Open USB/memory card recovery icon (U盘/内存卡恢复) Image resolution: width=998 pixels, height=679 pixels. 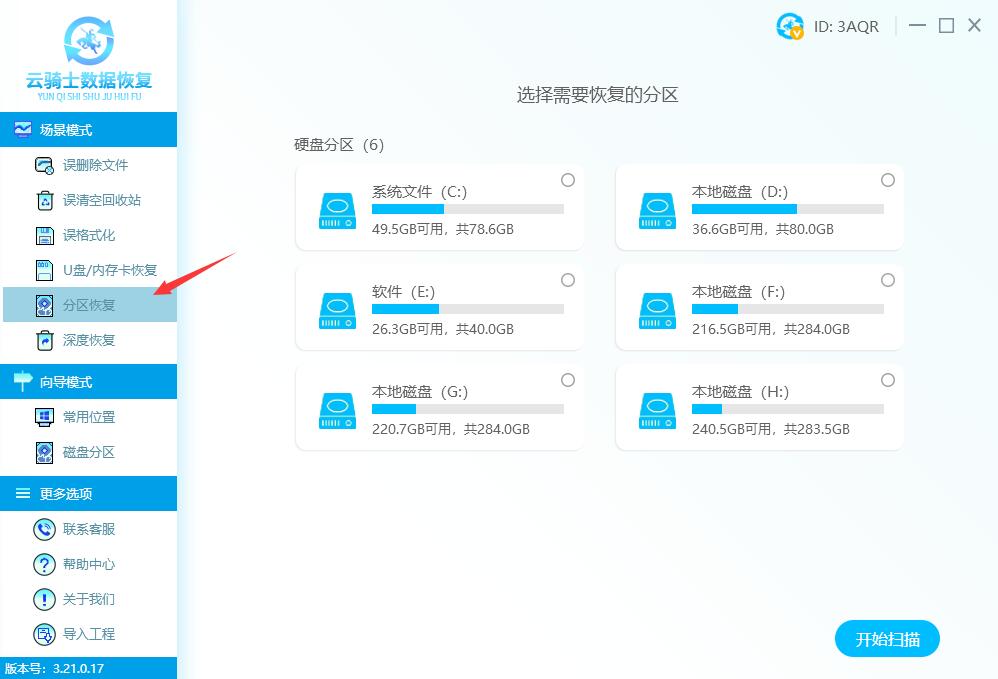click(x=45, y=270)
